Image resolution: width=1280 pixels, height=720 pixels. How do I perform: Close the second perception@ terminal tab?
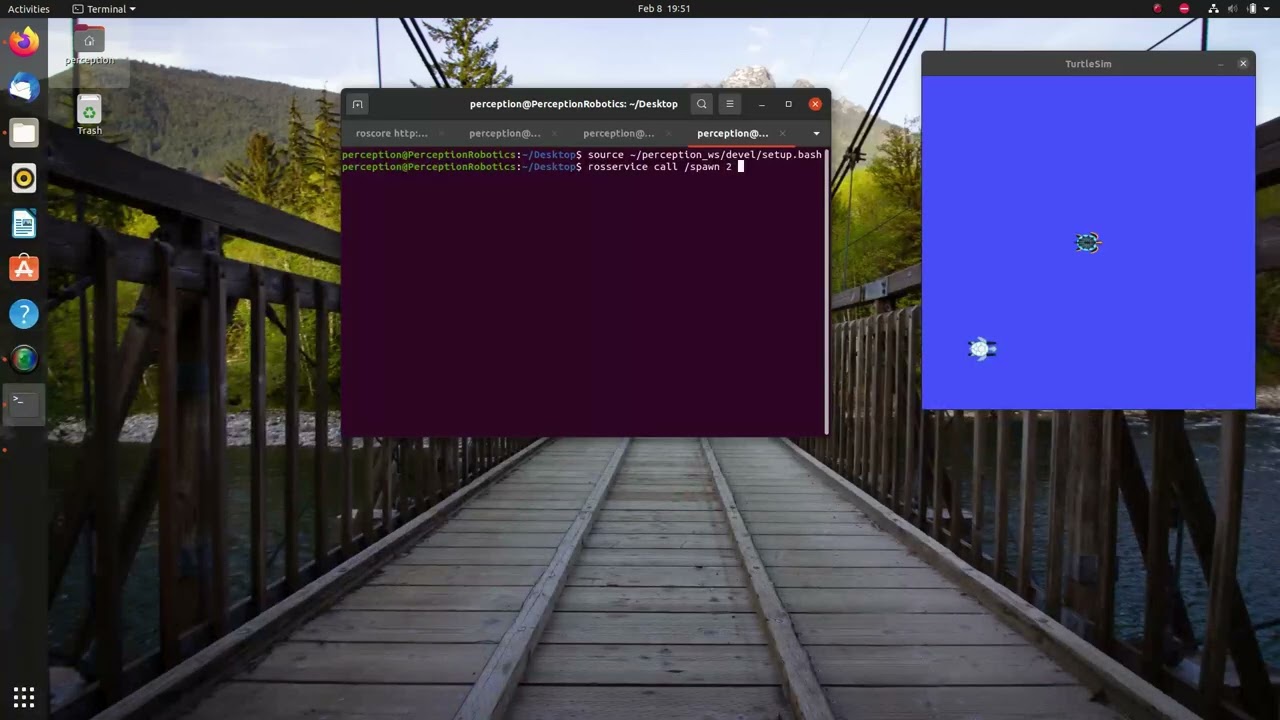[x=555, y=133]
